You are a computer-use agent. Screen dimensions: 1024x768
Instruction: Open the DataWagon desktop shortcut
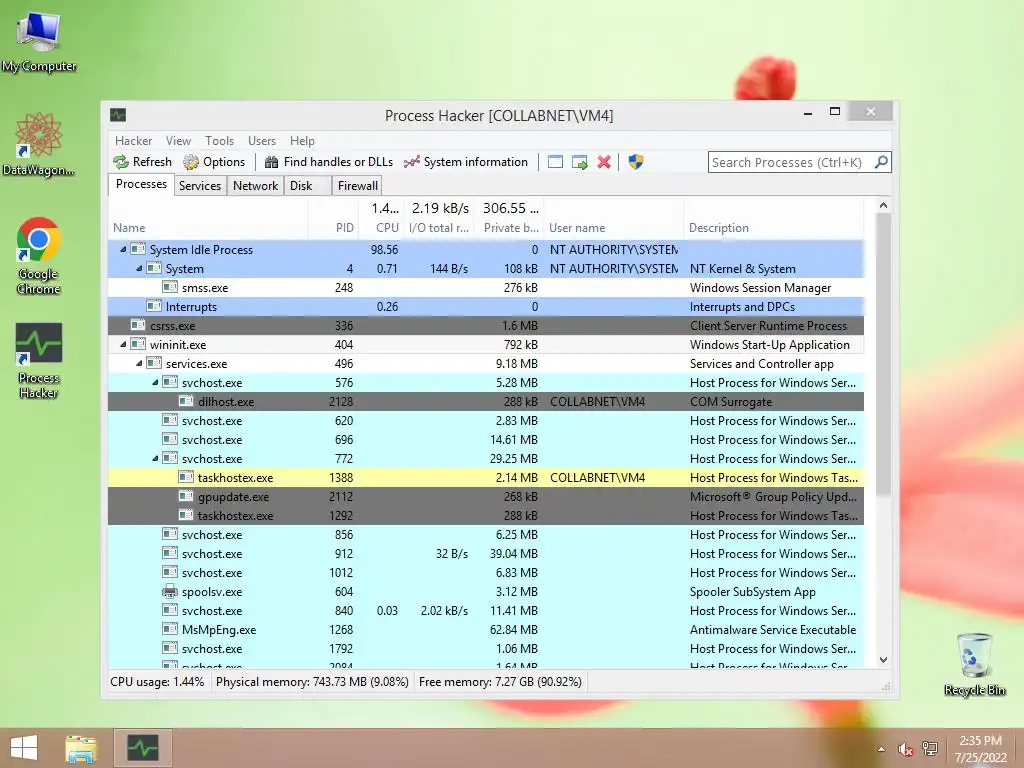(39, 144)
